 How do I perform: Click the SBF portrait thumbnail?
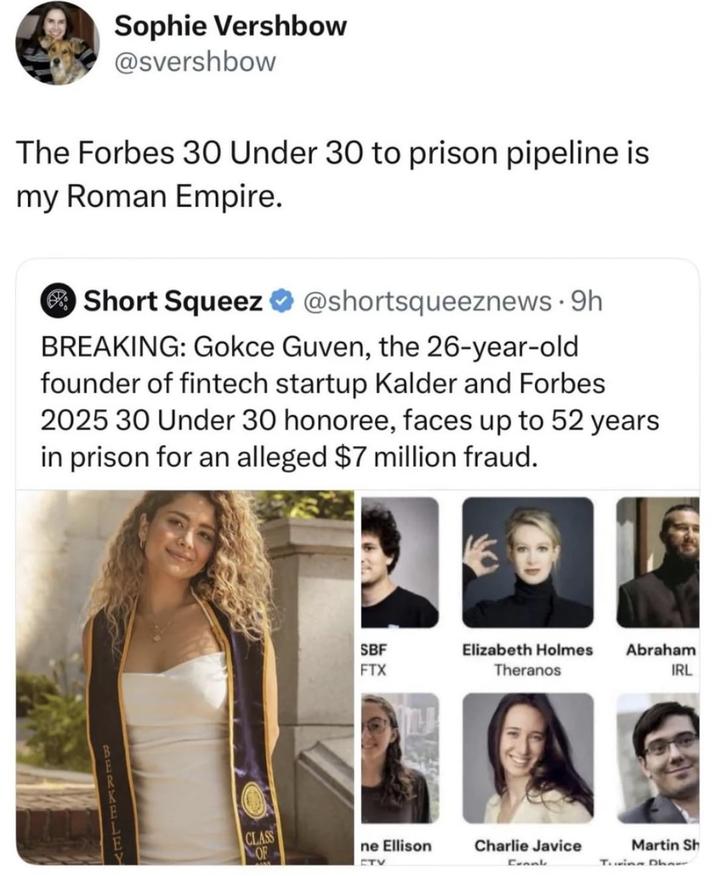pos(399,562)
